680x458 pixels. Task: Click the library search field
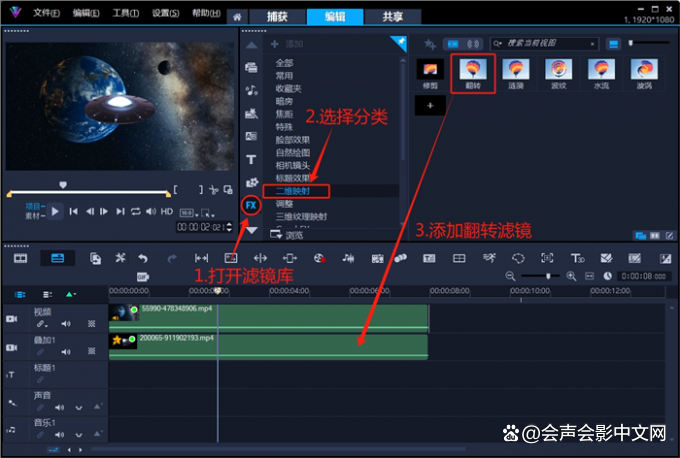(x=544, y=43)
